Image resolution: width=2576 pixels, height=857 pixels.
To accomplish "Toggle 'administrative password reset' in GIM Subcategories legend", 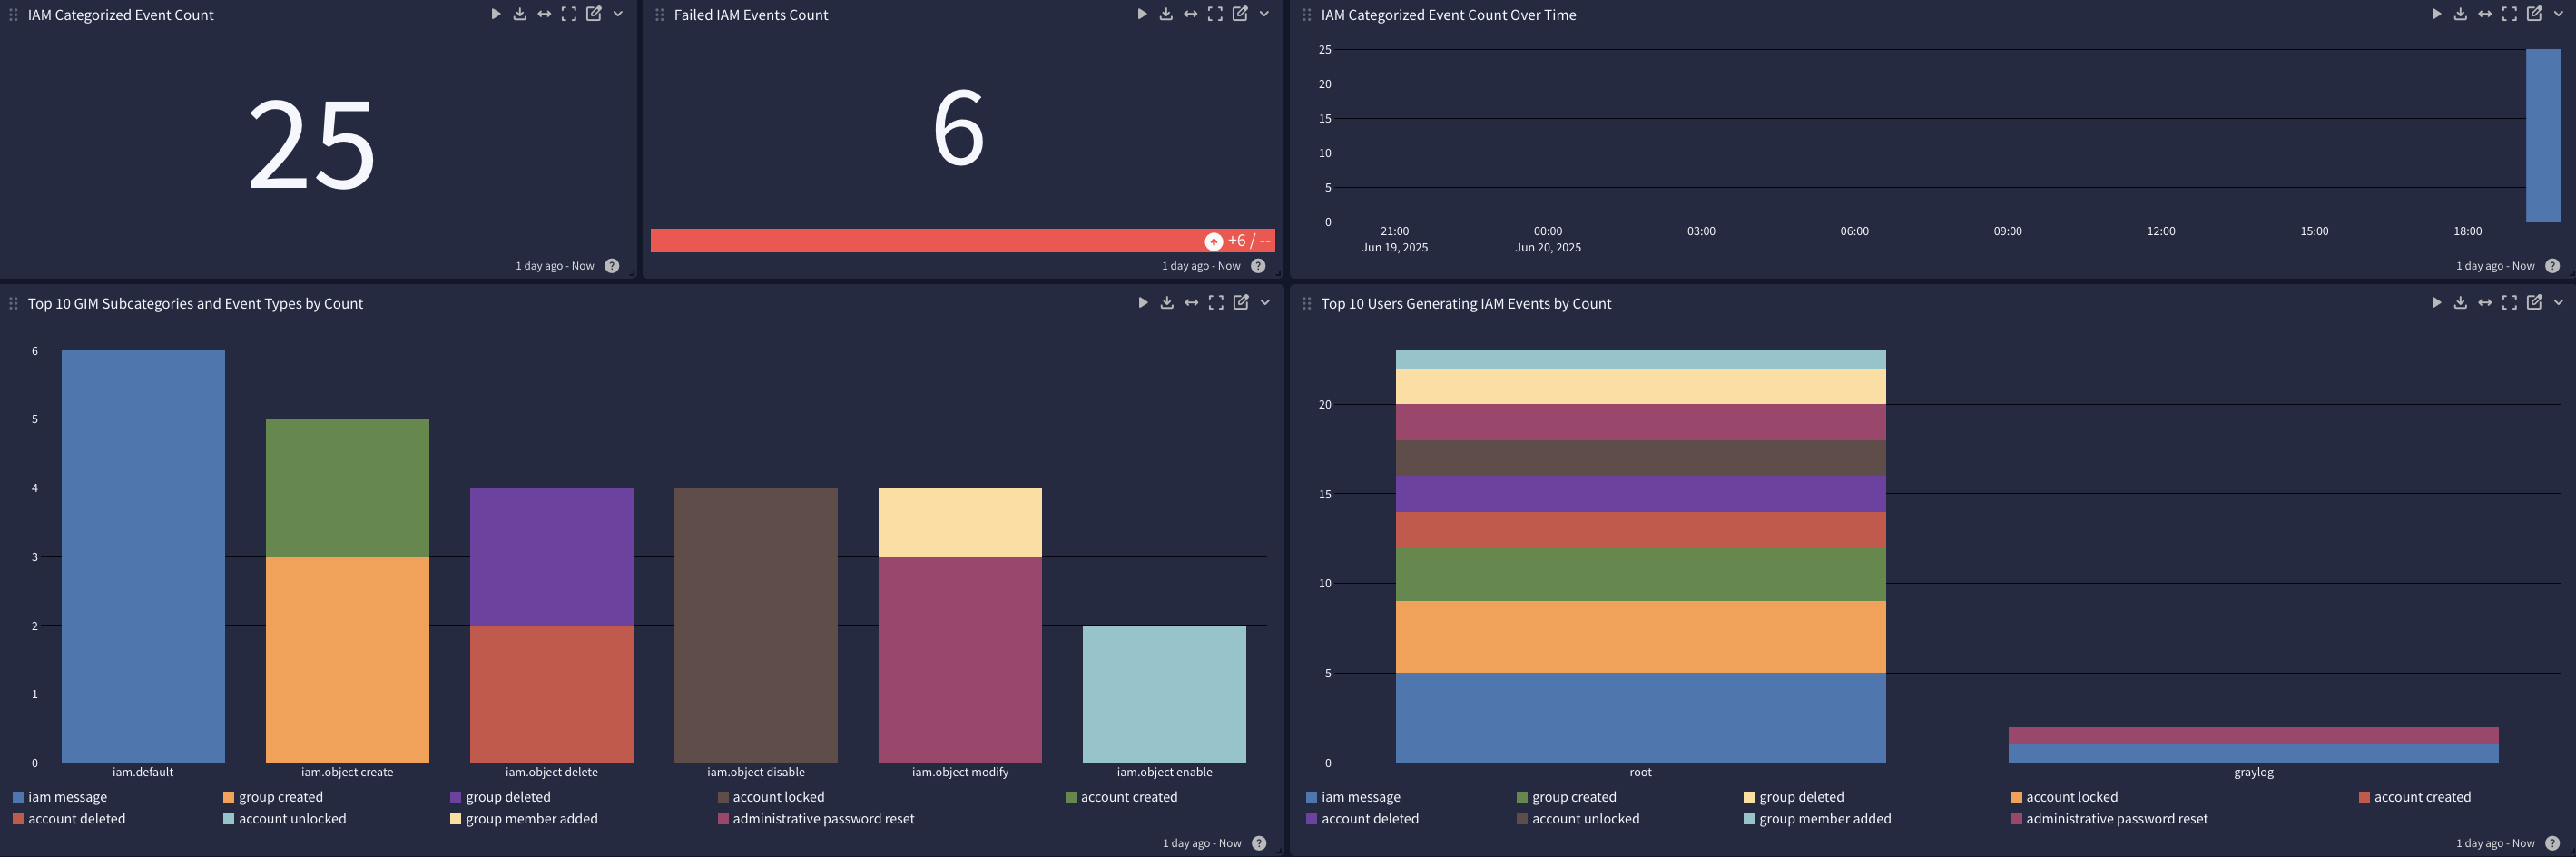I will (x=823, y=819).
